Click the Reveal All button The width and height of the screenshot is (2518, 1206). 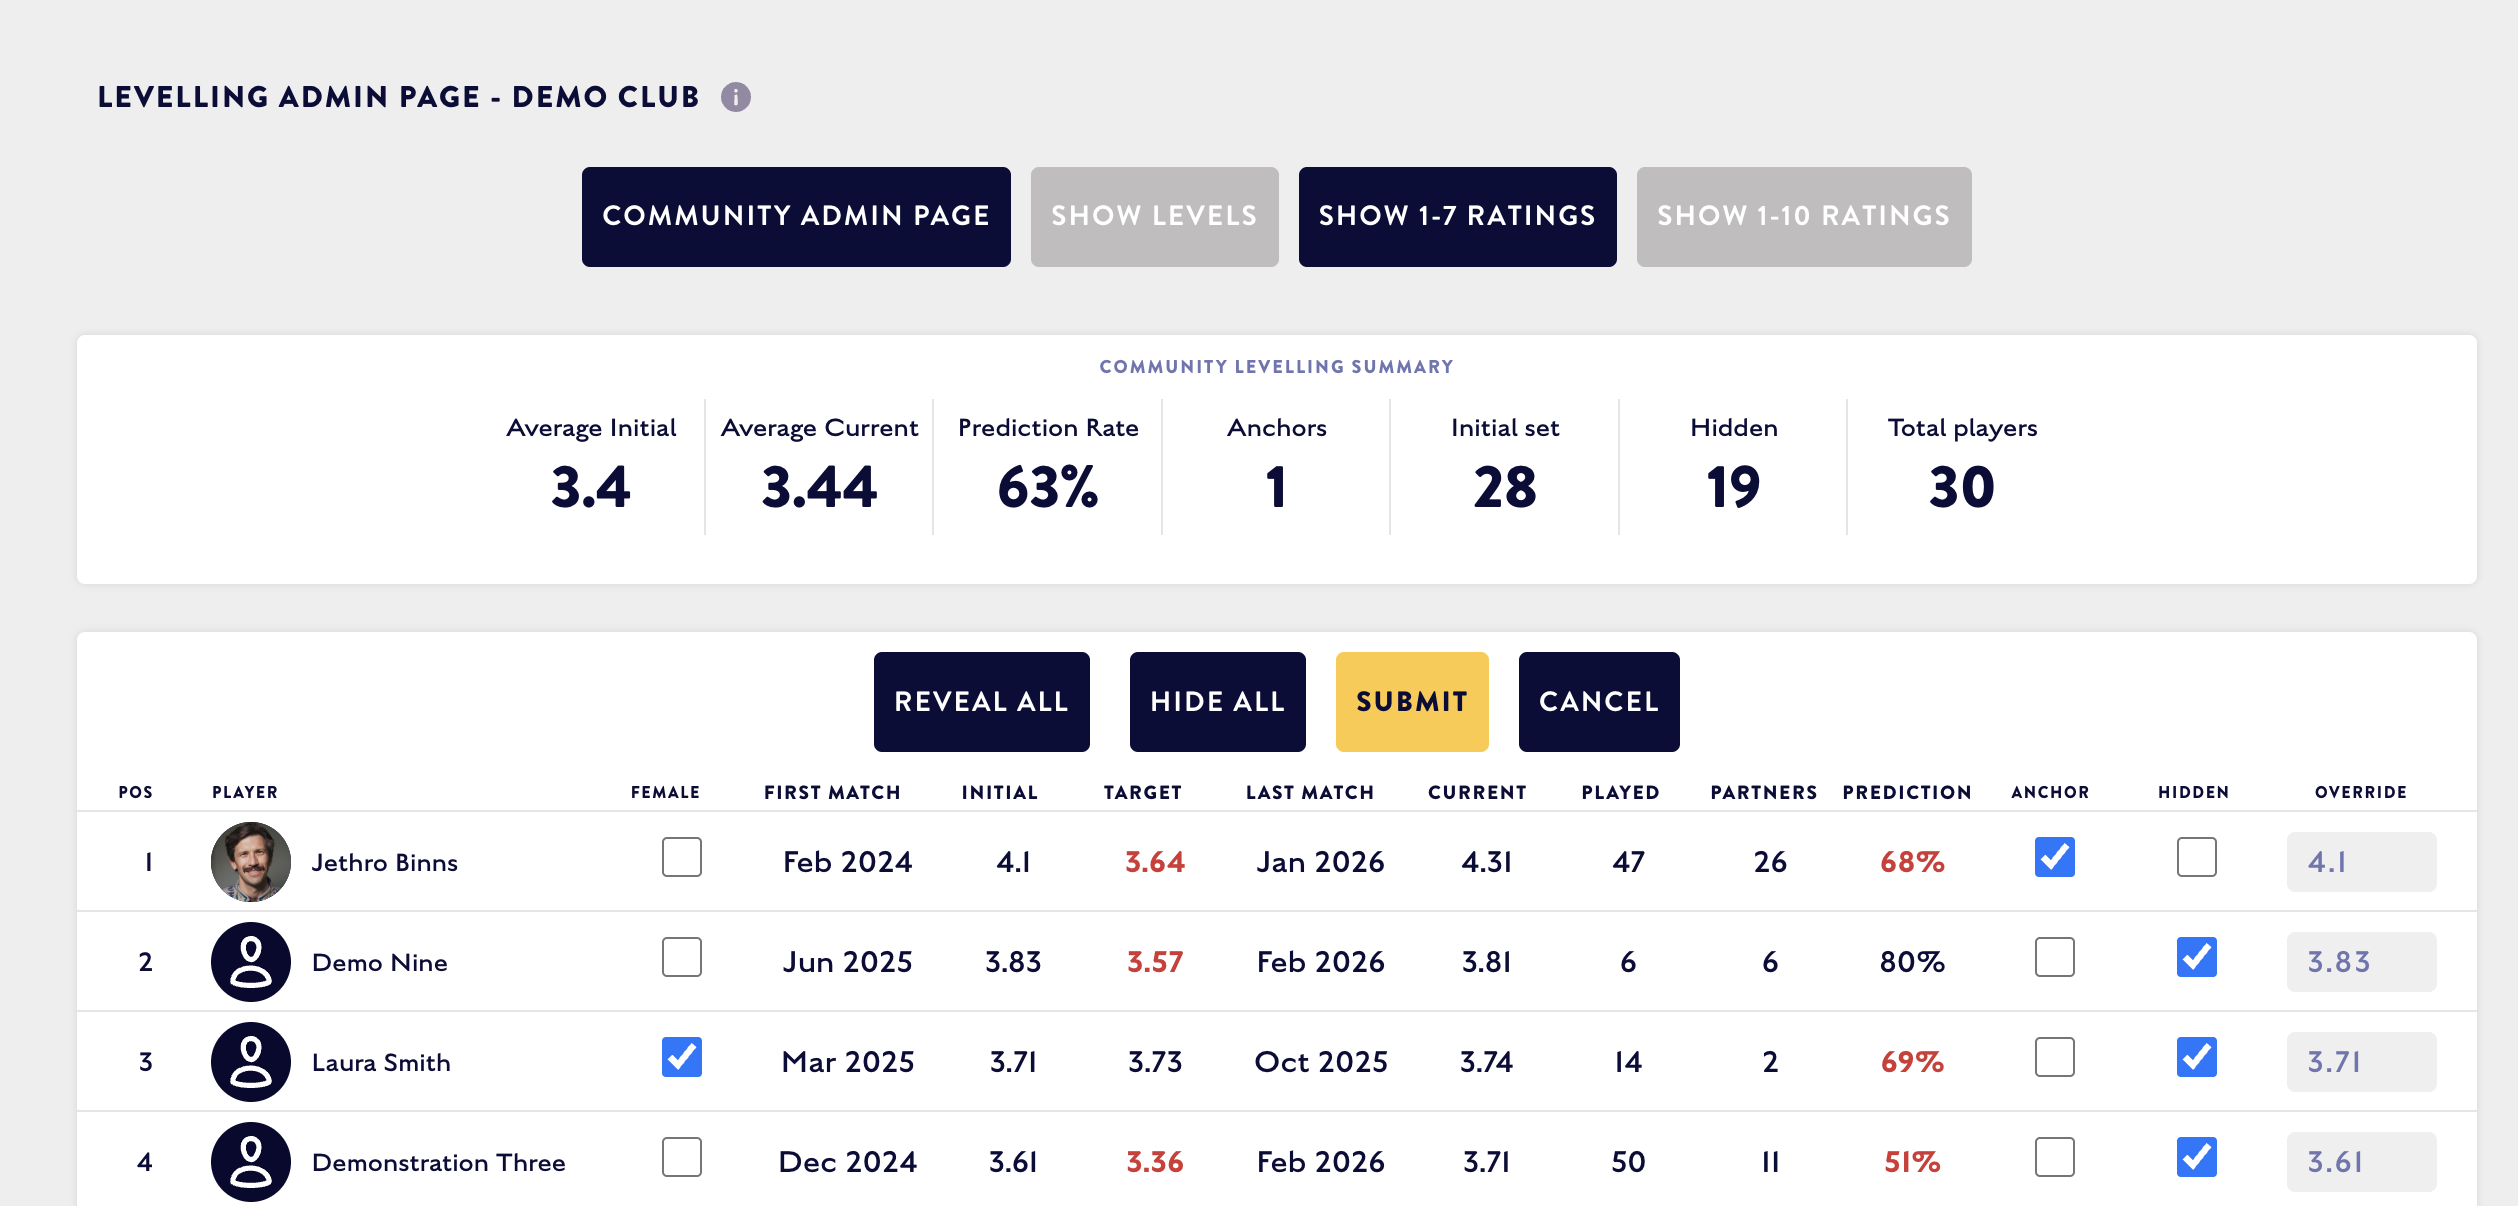point(981,701)
